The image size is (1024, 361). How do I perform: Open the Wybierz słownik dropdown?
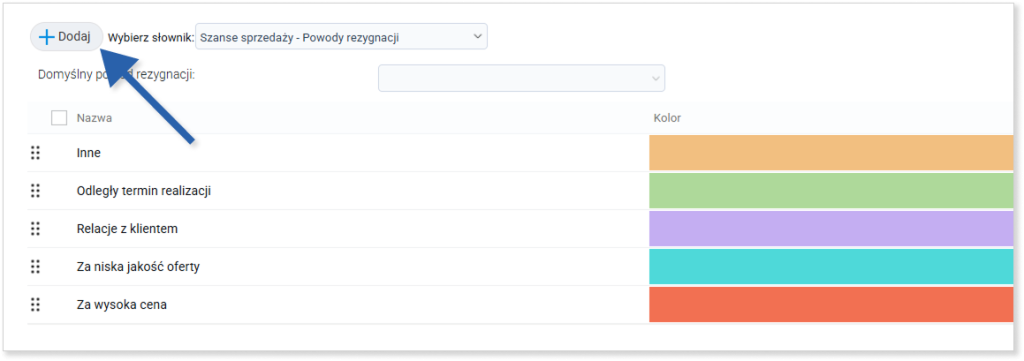click(342, 37)
